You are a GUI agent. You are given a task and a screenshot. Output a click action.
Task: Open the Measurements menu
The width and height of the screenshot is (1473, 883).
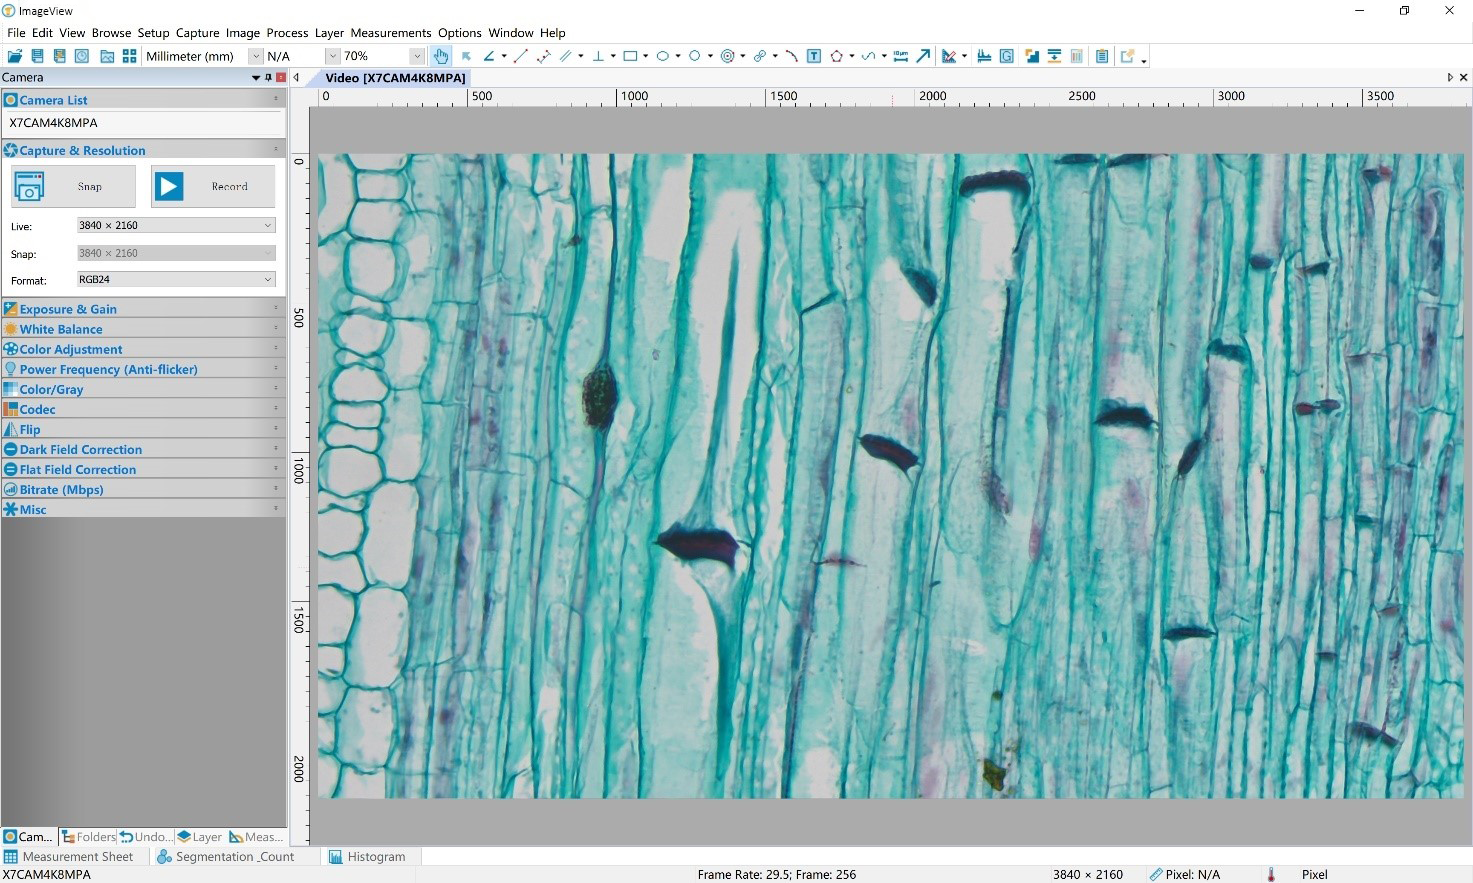[x=390, y=33]
